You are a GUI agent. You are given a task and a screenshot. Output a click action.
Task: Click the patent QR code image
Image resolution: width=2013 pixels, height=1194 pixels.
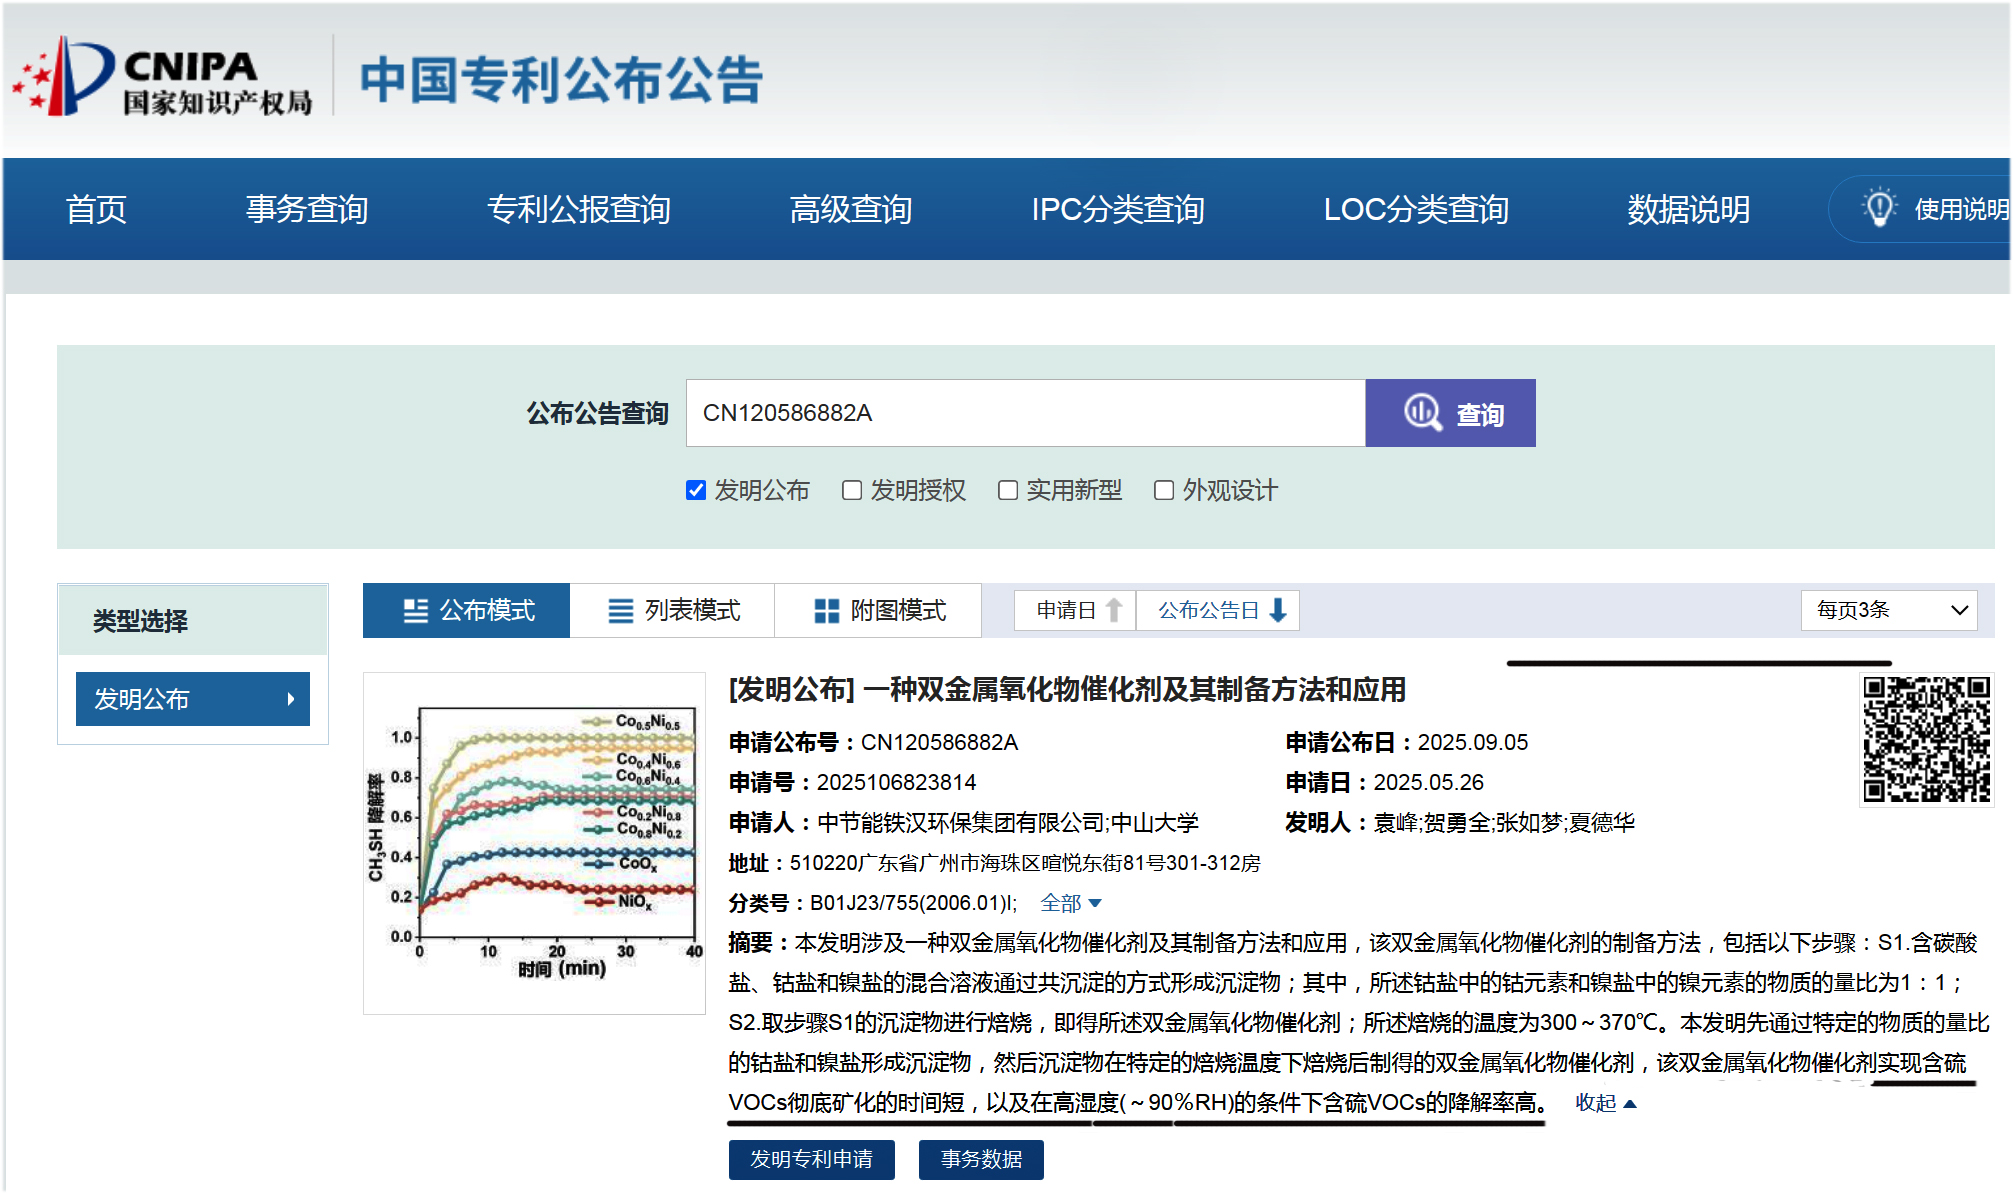coord(1926,738)
